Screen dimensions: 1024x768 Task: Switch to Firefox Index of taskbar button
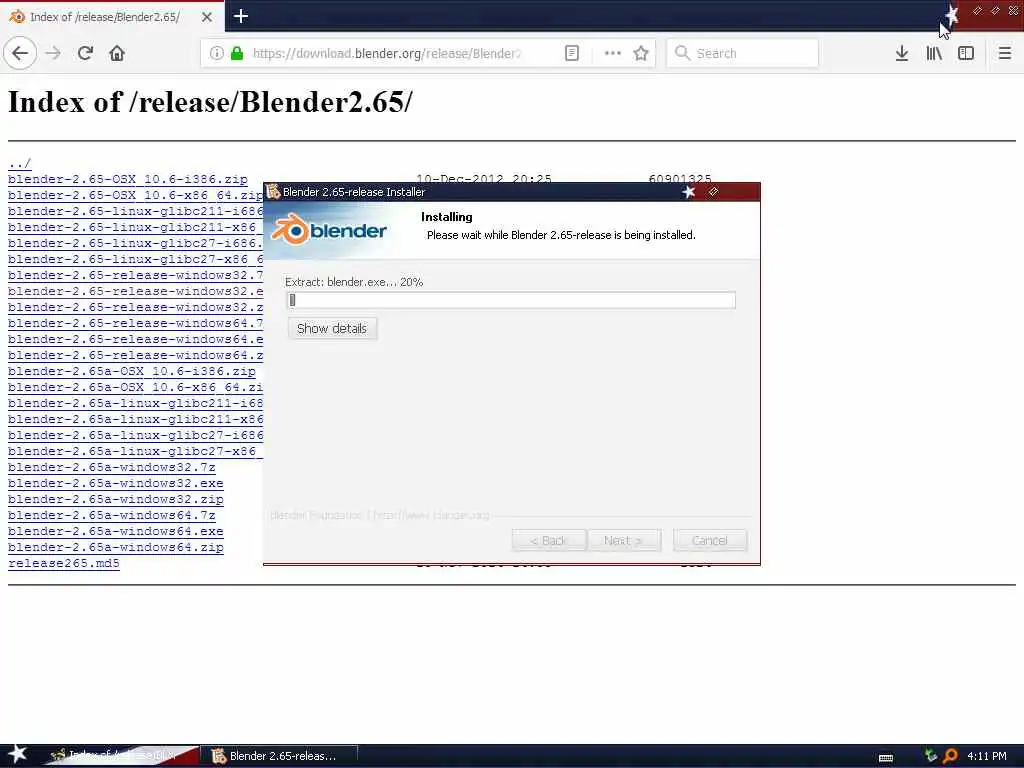121,756
